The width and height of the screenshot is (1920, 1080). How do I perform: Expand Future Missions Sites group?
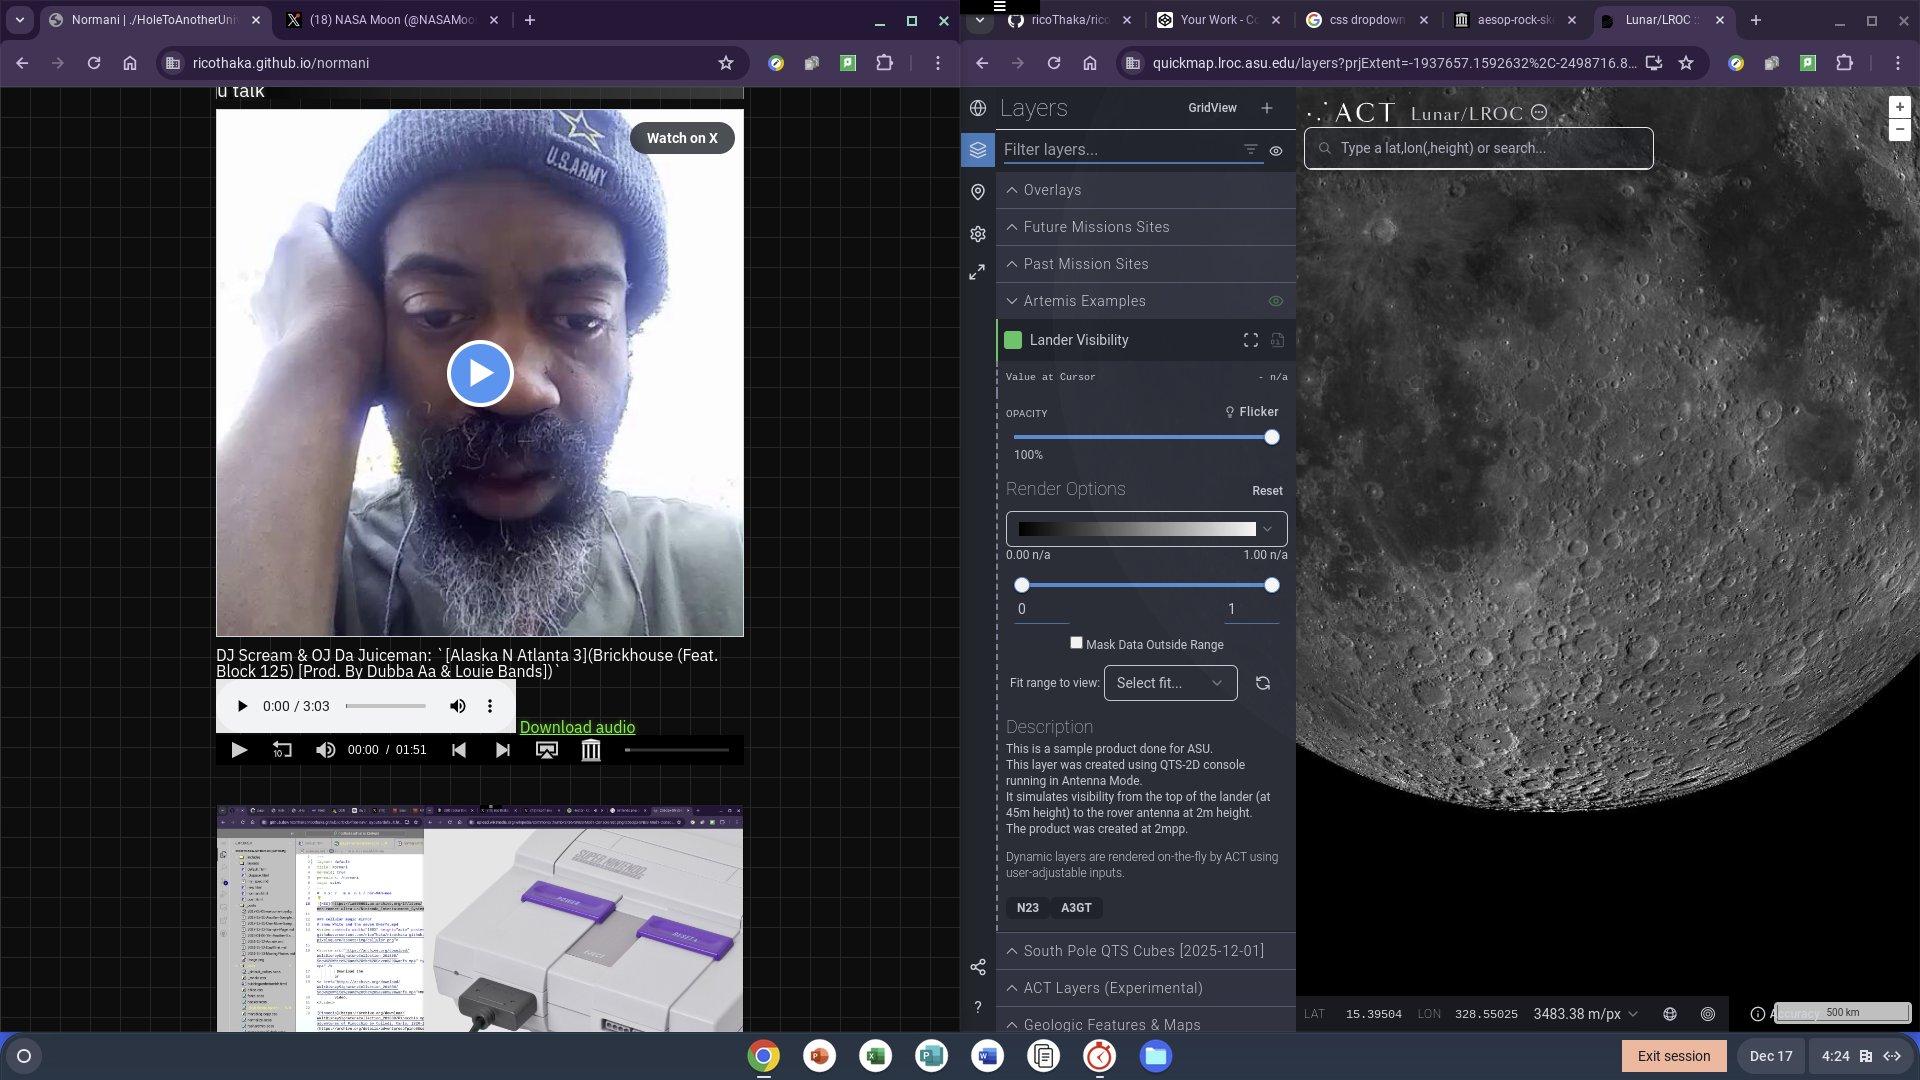(1146, 227)
